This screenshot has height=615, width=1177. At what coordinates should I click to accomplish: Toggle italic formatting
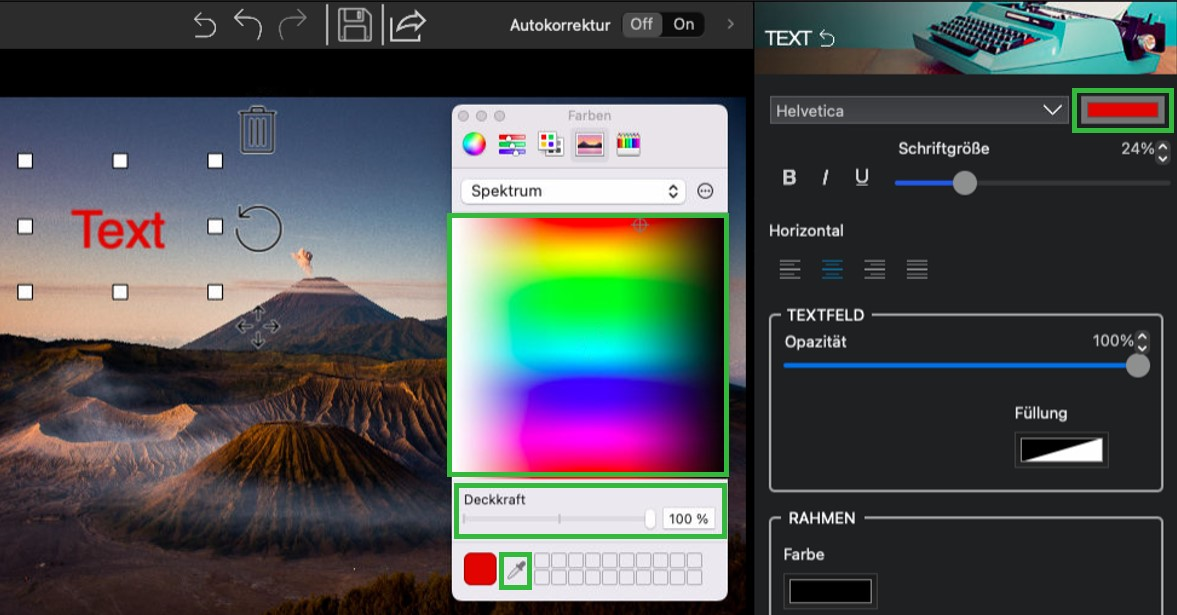coord(825,177)
